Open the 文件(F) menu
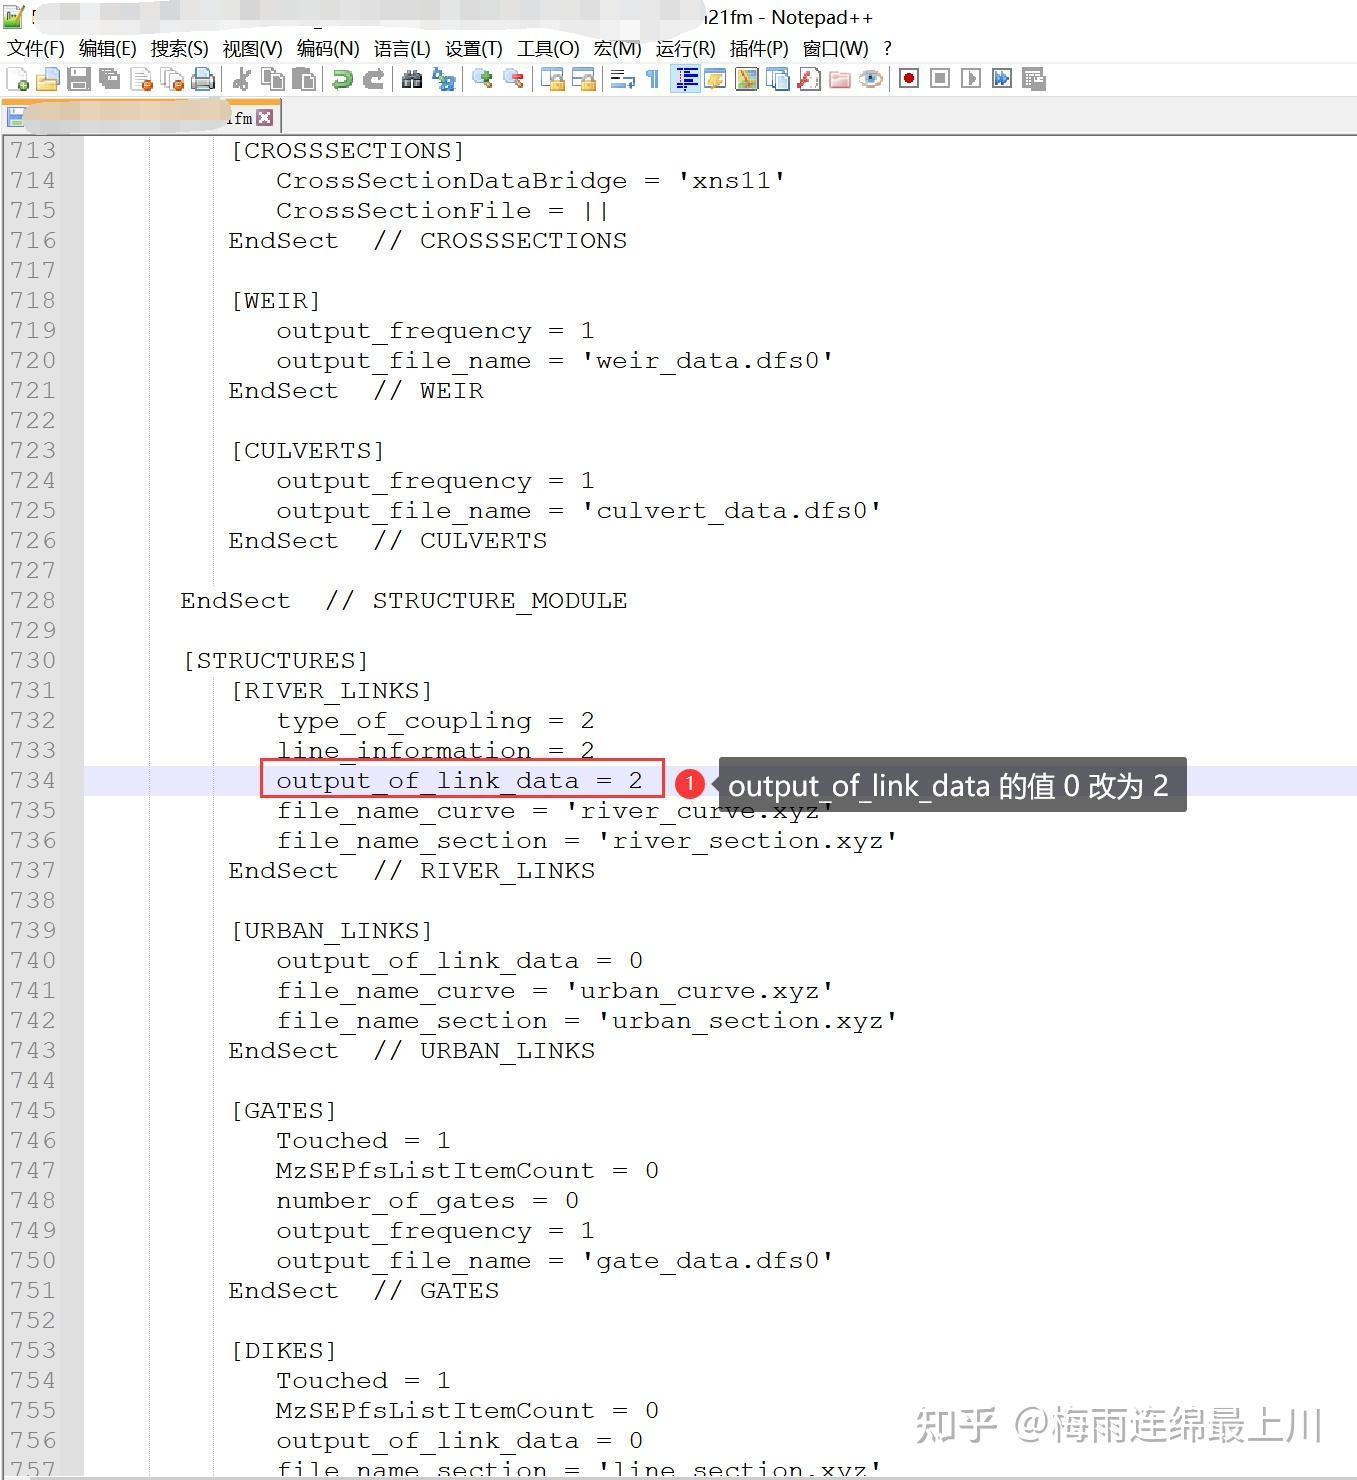 coord(36,48)
